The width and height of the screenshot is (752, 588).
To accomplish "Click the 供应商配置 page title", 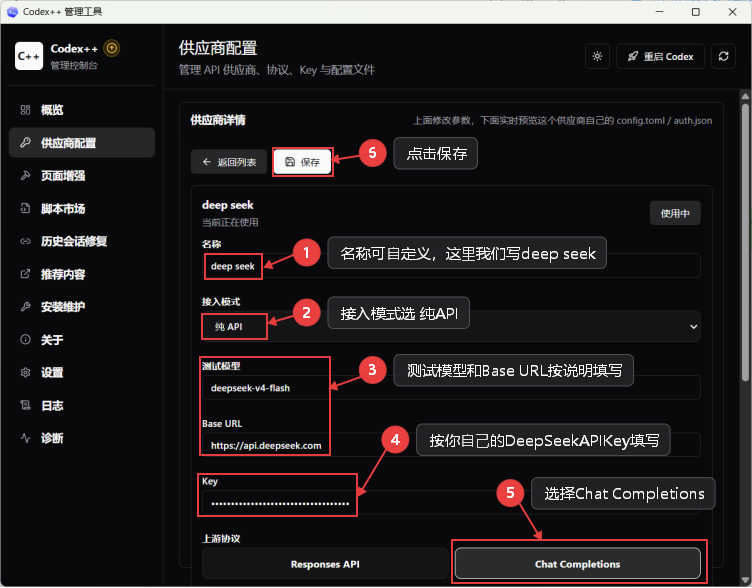I will click(218, 48).
